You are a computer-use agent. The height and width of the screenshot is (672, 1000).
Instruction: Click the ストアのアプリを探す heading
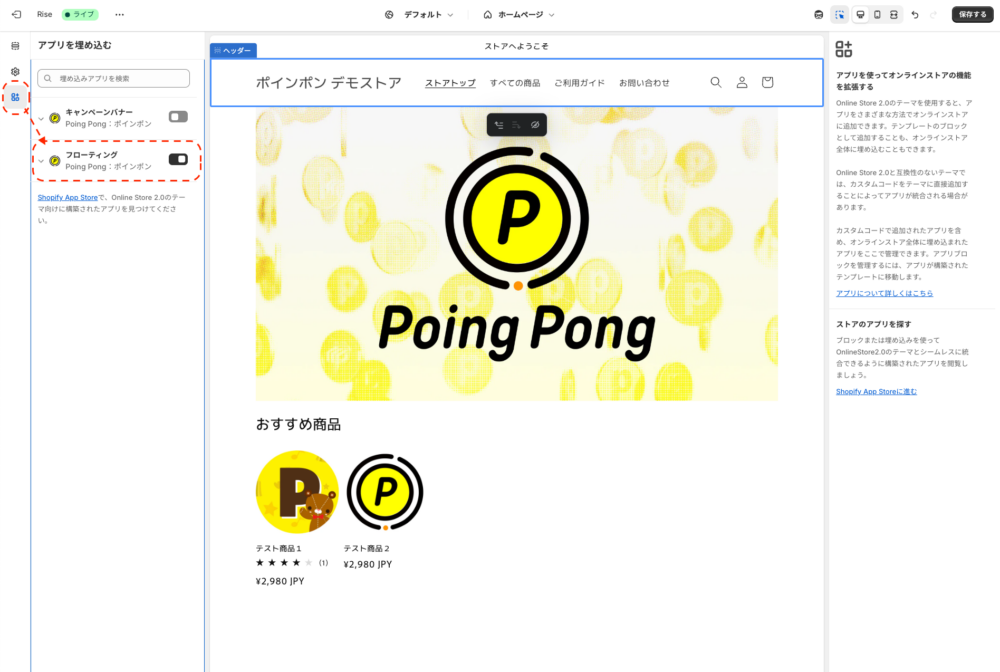tap(874, 324)
